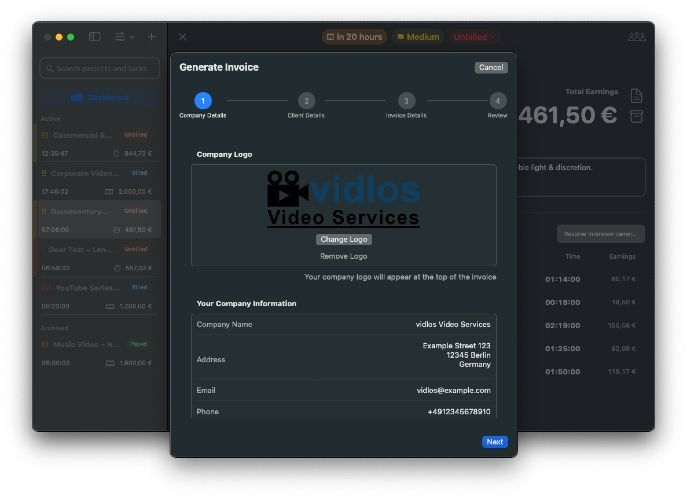687x500 pixels.
Task: Click the Resume interview camer... button
Action: pos(601,234)
